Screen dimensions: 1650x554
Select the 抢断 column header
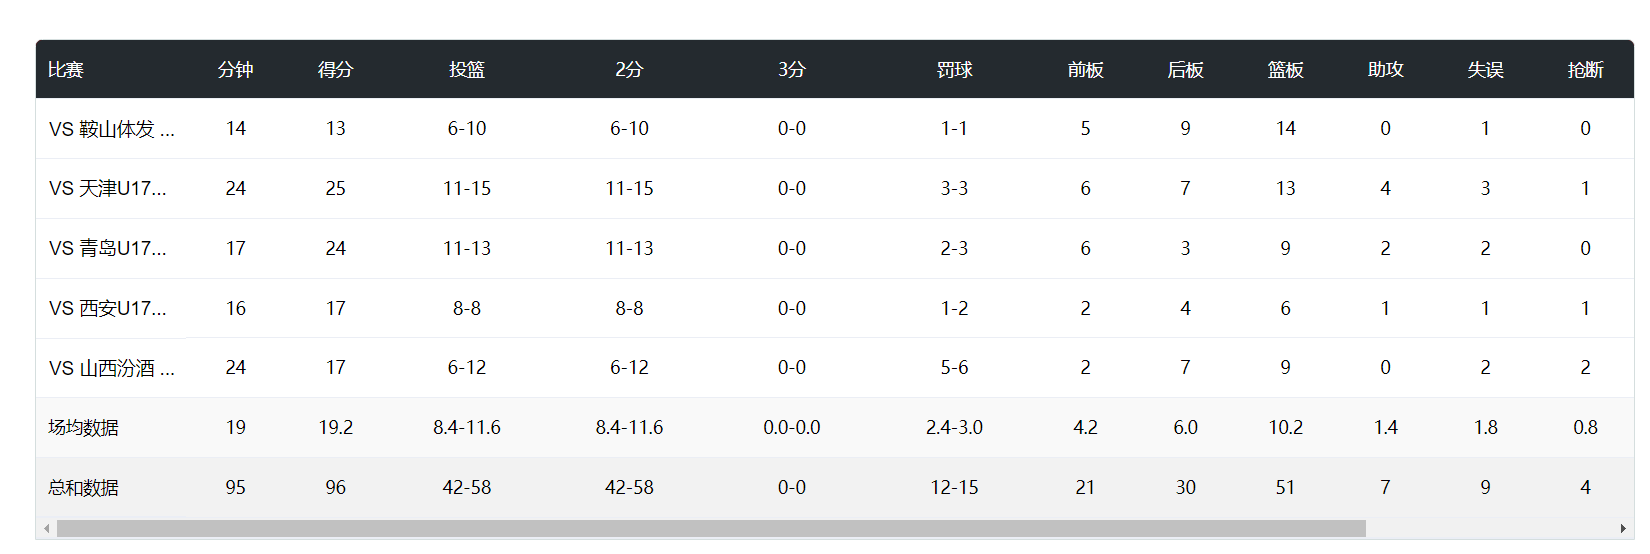click(x=1586, y=70)
